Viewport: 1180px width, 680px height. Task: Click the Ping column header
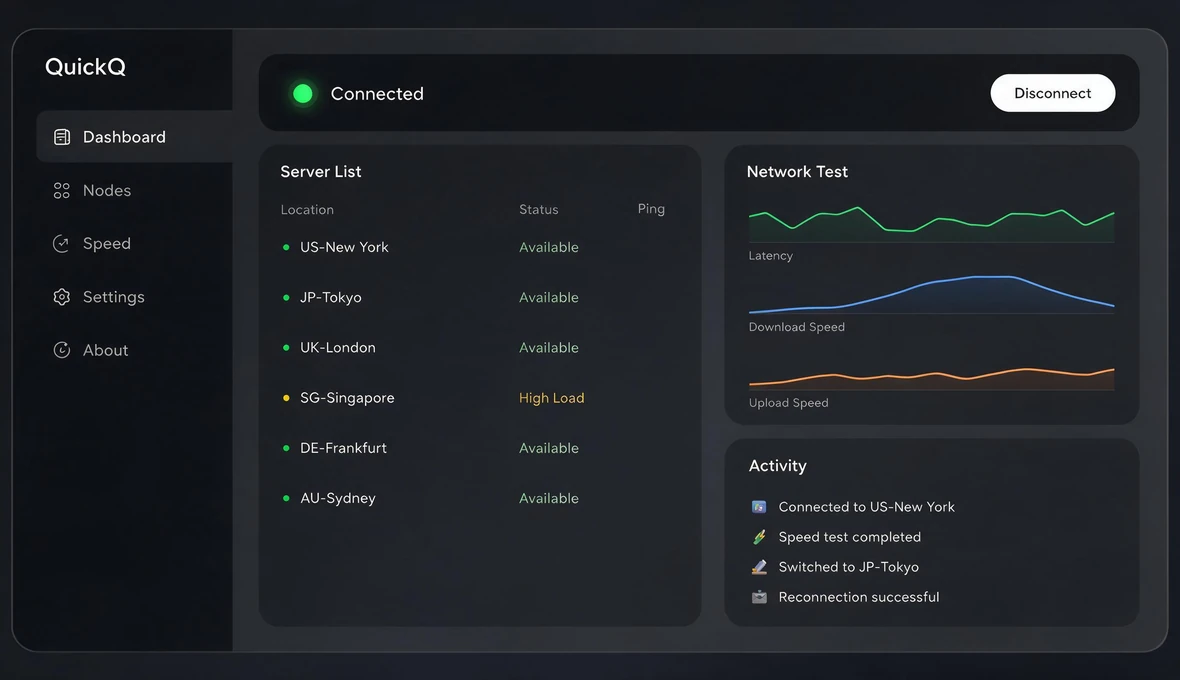point(651,209)
